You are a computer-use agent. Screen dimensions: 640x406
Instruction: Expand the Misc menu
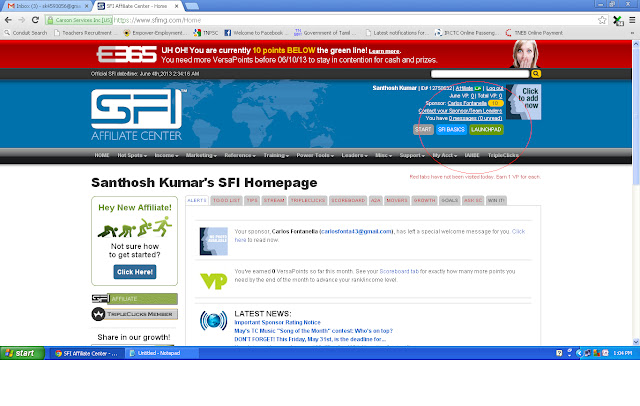click(383, 155)
